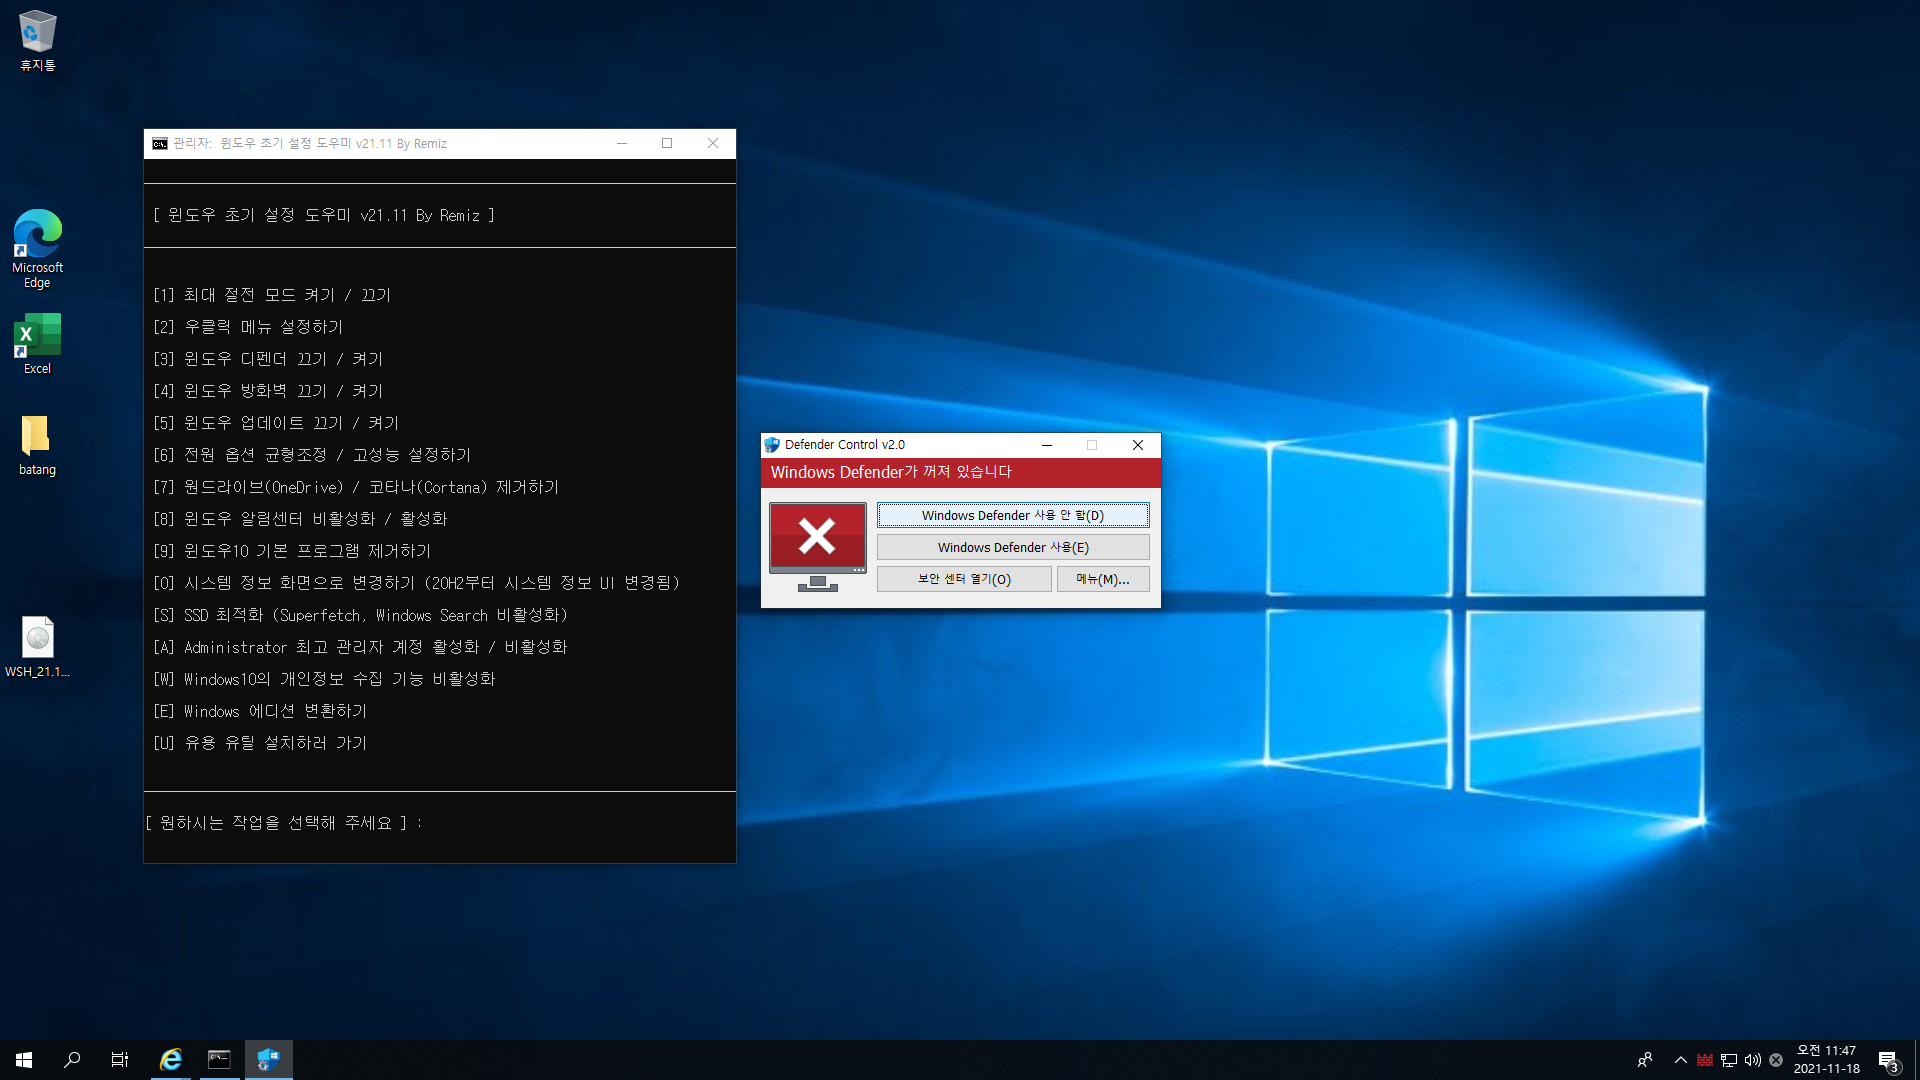Click the round x tray icon next to volume

1776,1060
